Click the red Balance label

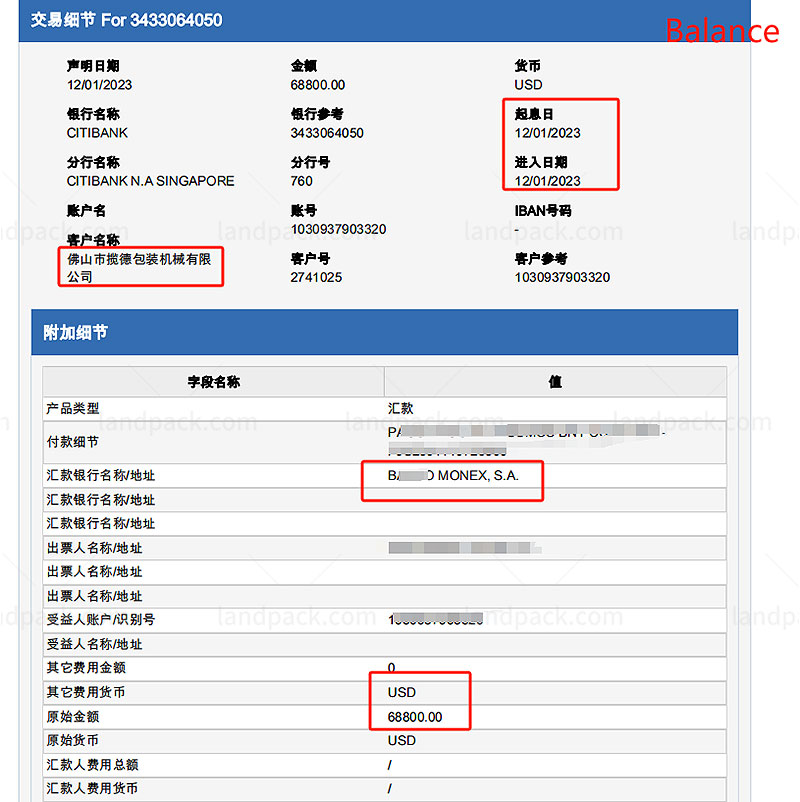pos(722,30)
